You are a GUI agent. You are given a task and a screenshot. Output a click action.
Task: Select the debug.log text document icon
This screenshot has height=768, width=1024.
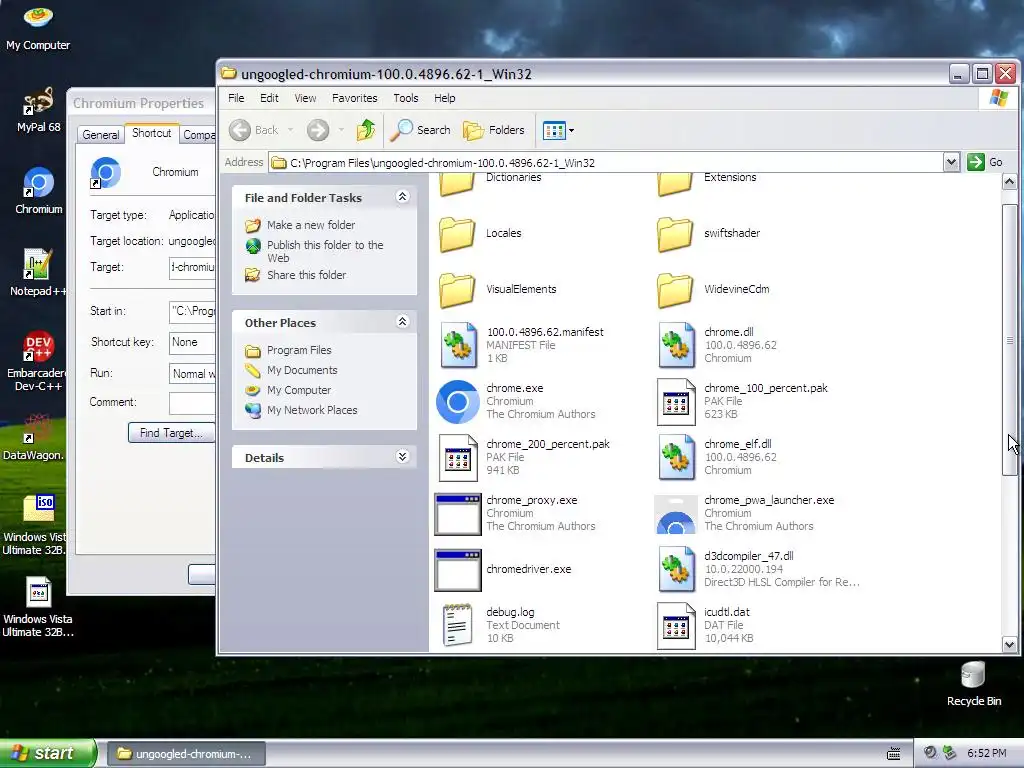point(457,625)
